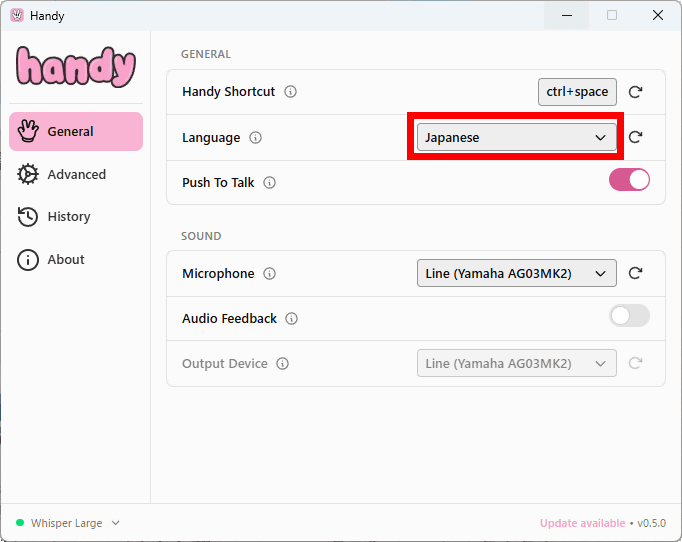Click the info icon beside Push To Talk

269,183
